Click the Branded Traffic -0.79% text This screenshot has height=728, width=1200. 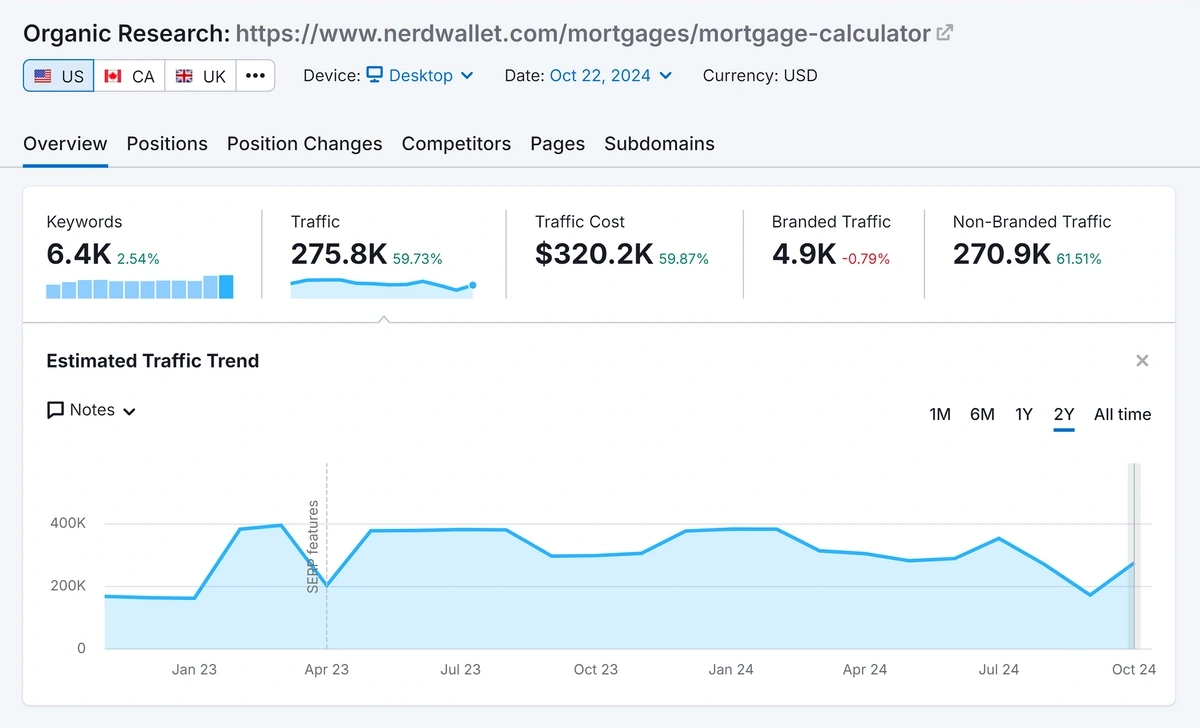click(x=866, y=258)
